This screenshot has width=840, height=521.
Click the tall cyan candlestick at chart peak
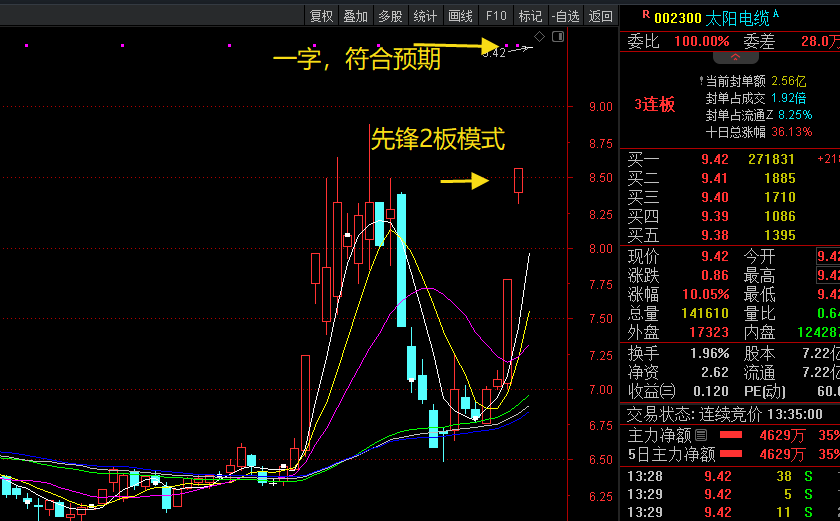(x=401, y=261)
